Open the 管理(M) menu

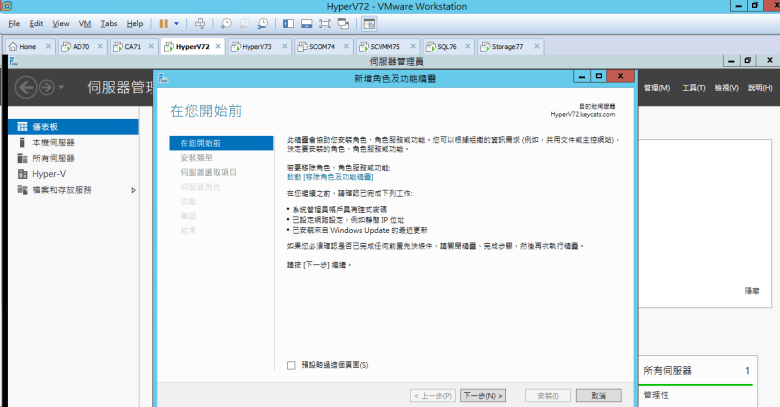(x=656, y=88)
